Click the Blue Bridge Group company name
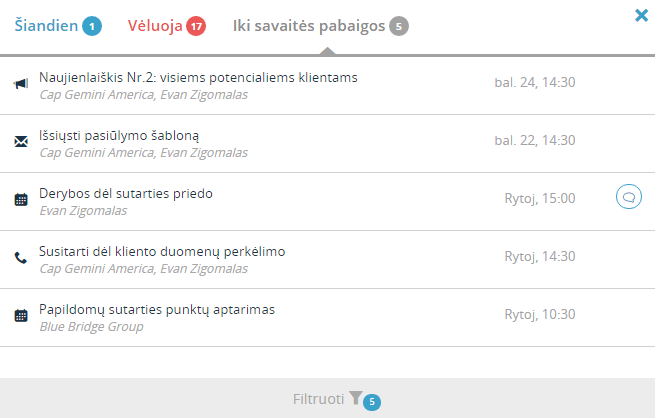 point(91,327)
